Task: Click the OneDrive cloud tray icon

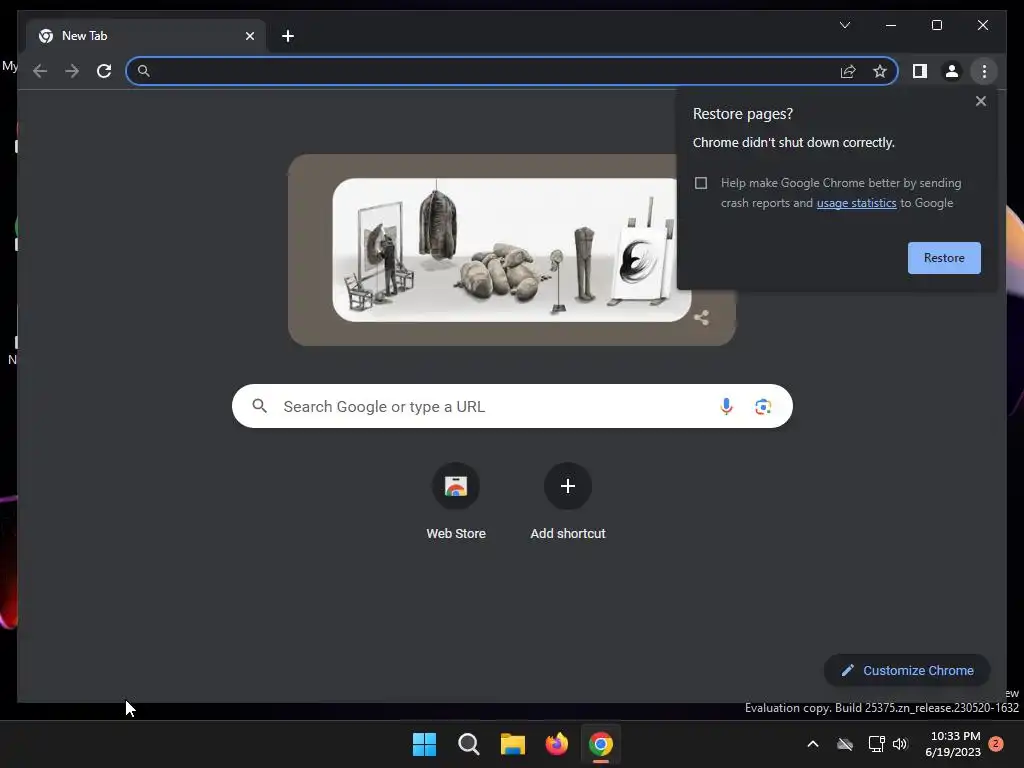Action: (x=844, y=744)
